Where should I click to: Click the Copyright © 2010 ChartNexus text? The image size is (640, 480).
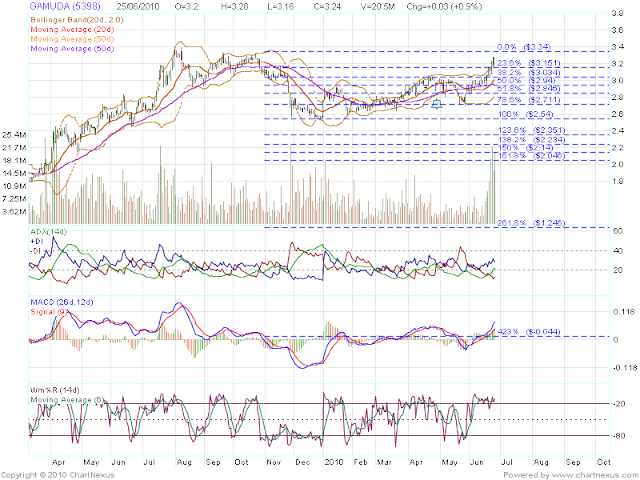click(x=58, y=475)
